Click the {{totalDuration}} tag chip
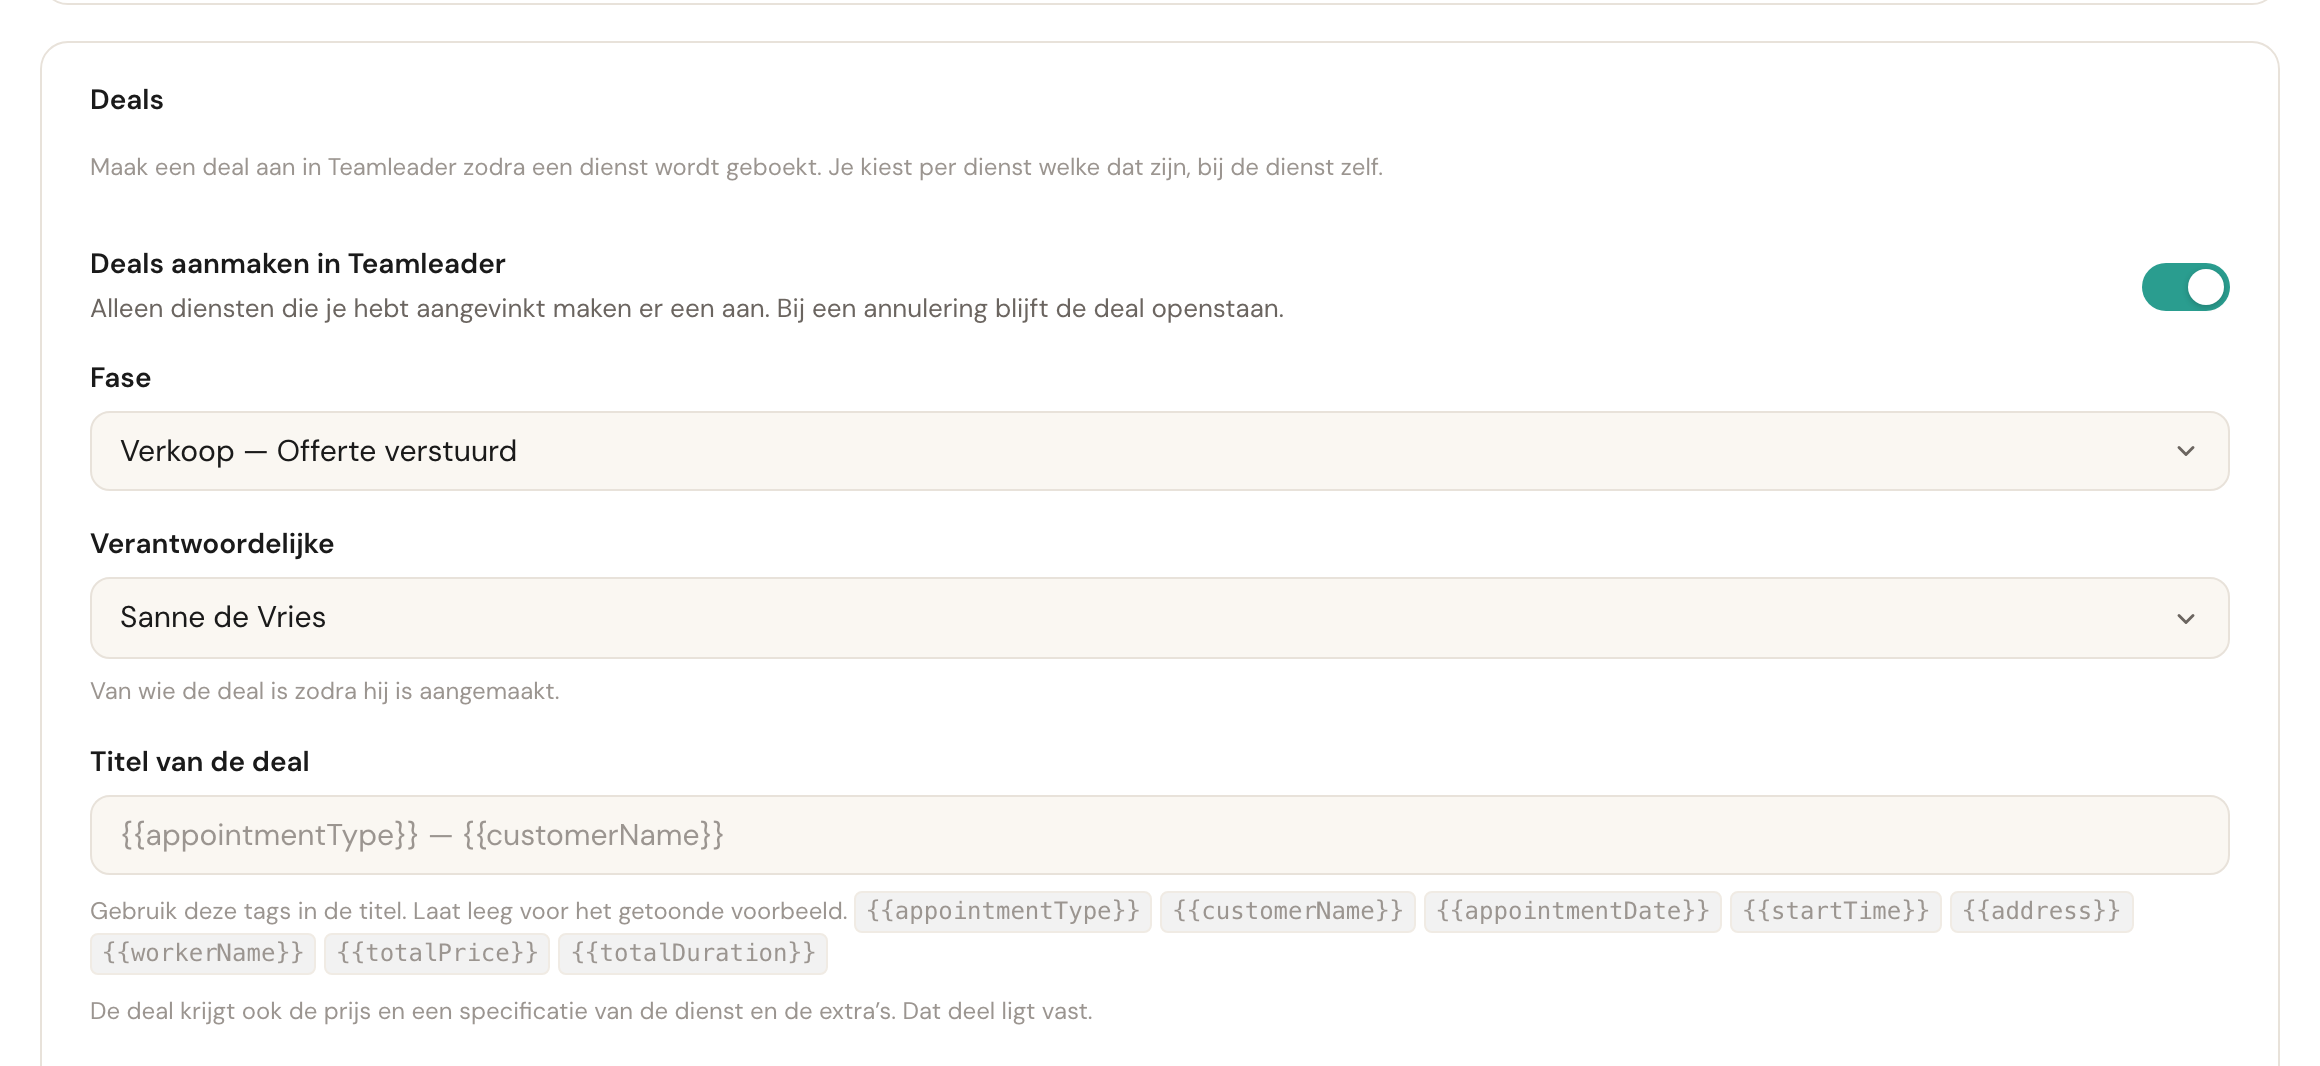The image size is (2320, 1066). point(693,953)
